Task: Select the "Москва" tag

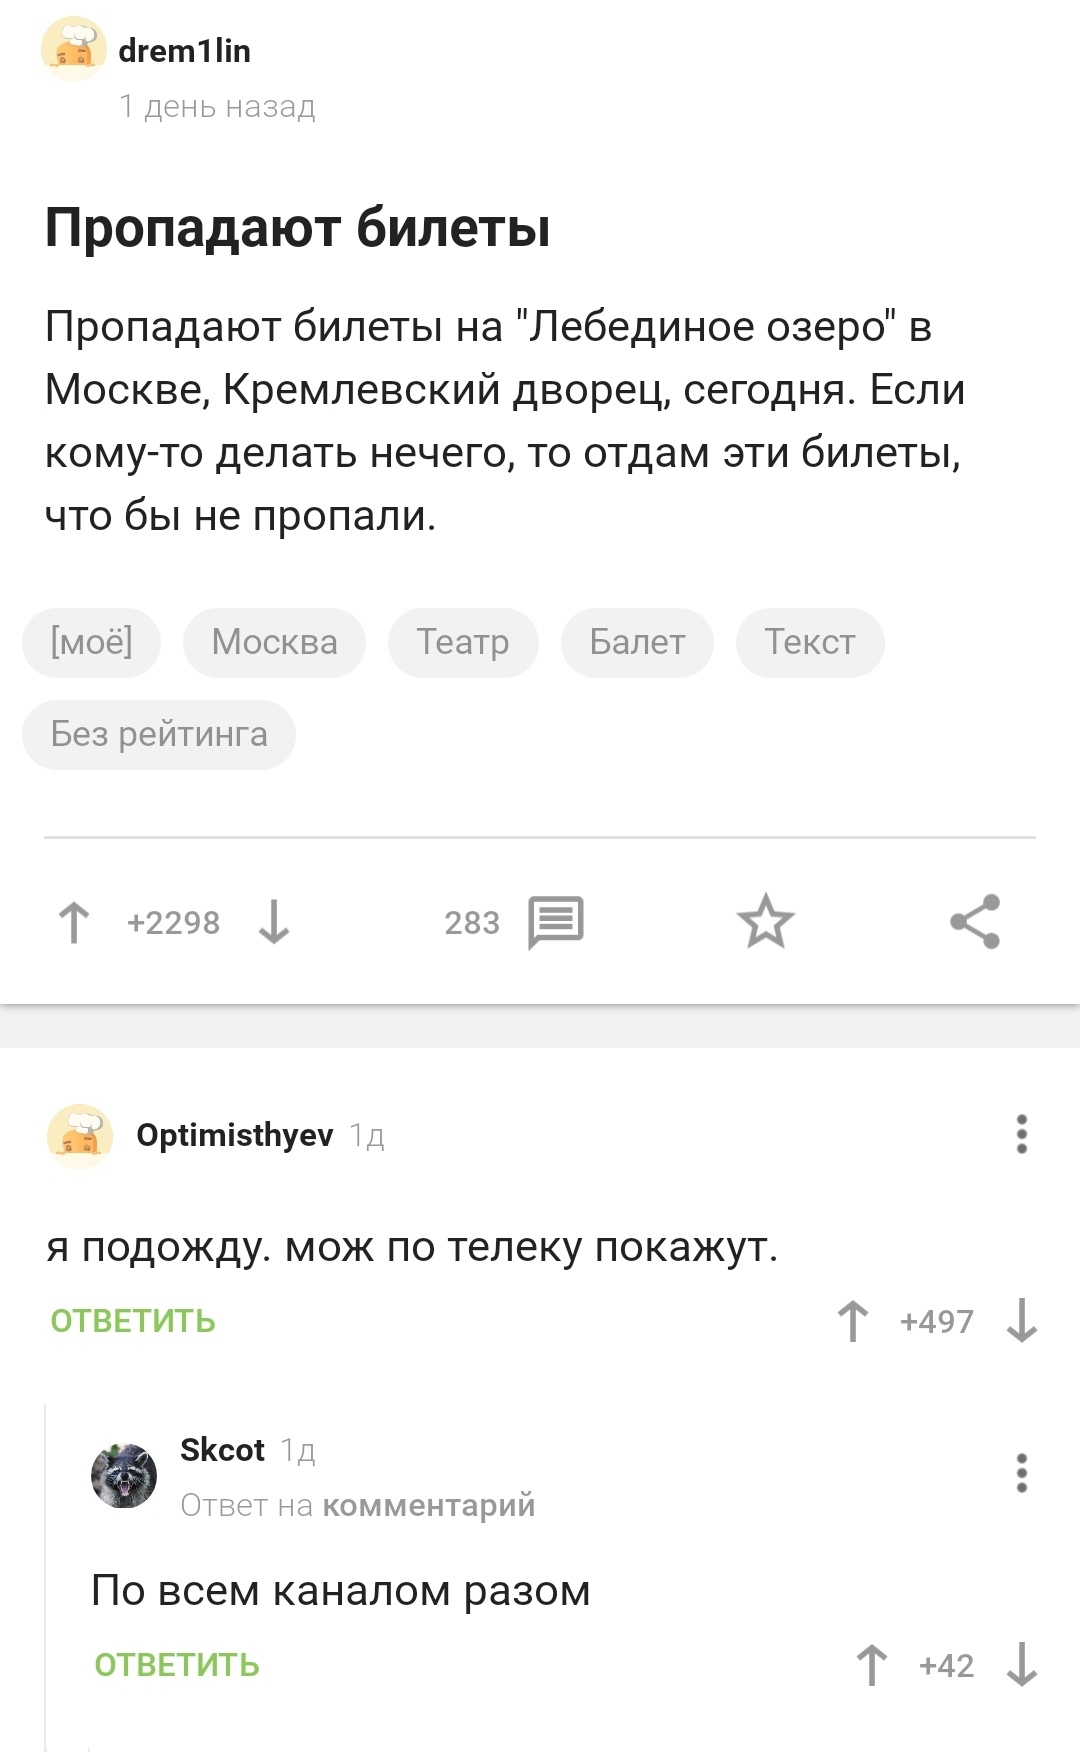Action: click(274, 642)
